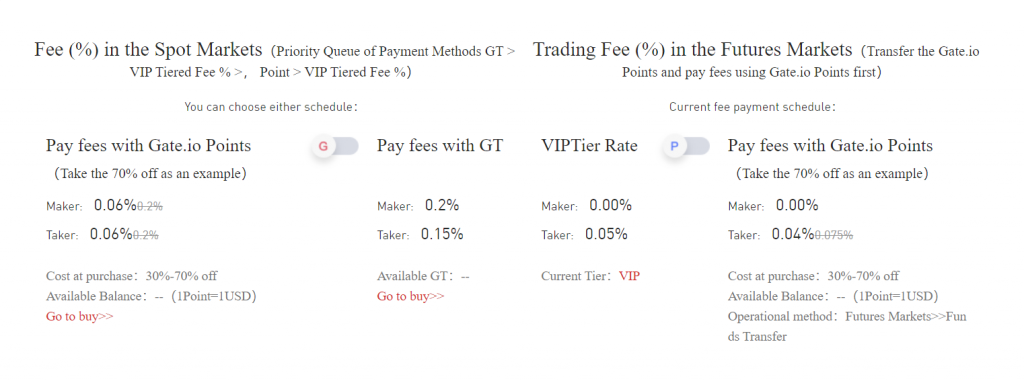
Task: Click the struck-through 0.075% taker rate
Action: tap(833, 235)
